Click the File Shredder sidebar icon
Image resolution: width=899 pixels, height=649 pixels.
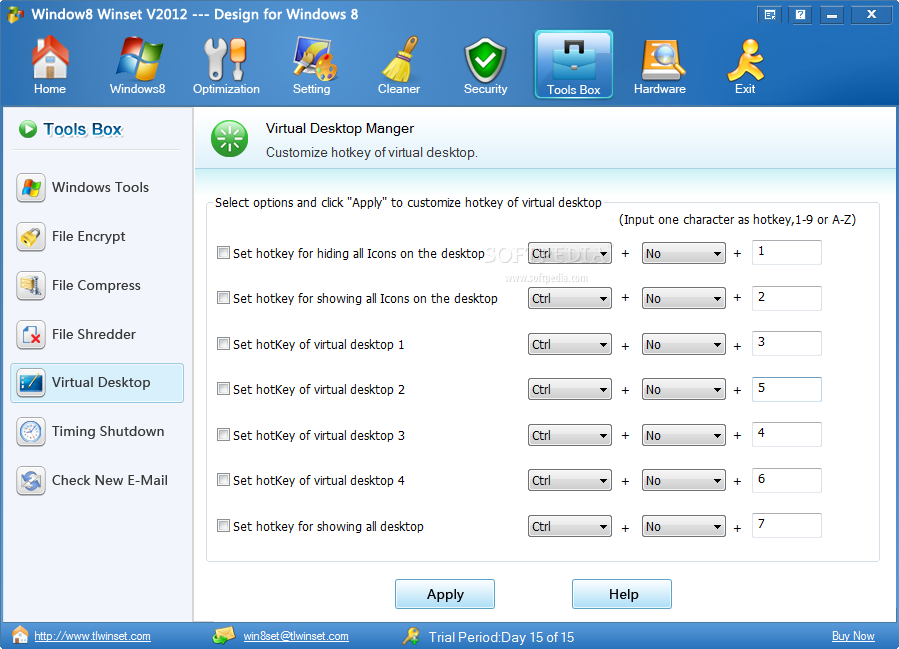pos(31,335)
